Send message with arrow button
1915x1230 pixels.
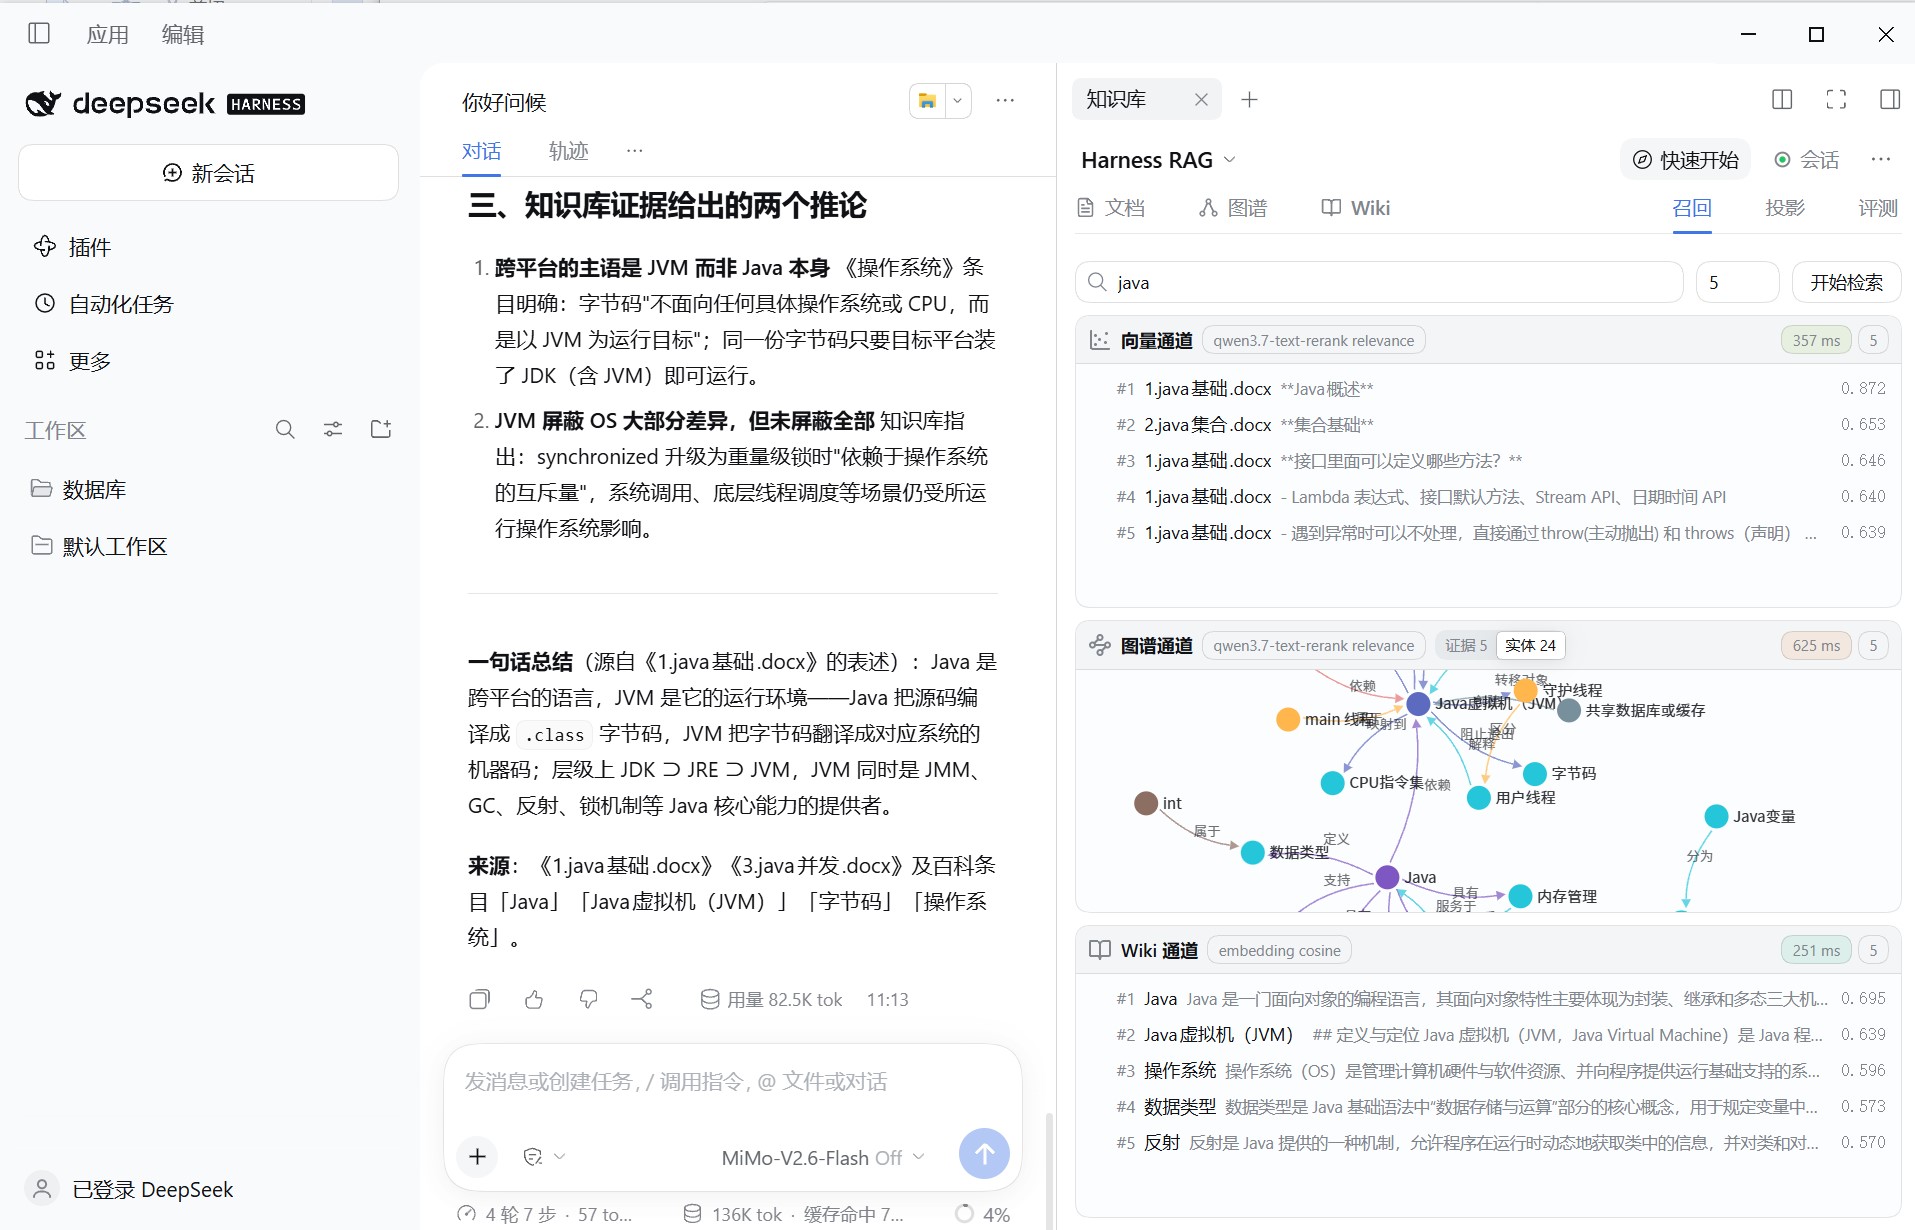pyautogui.click(x=984, y=1154)
